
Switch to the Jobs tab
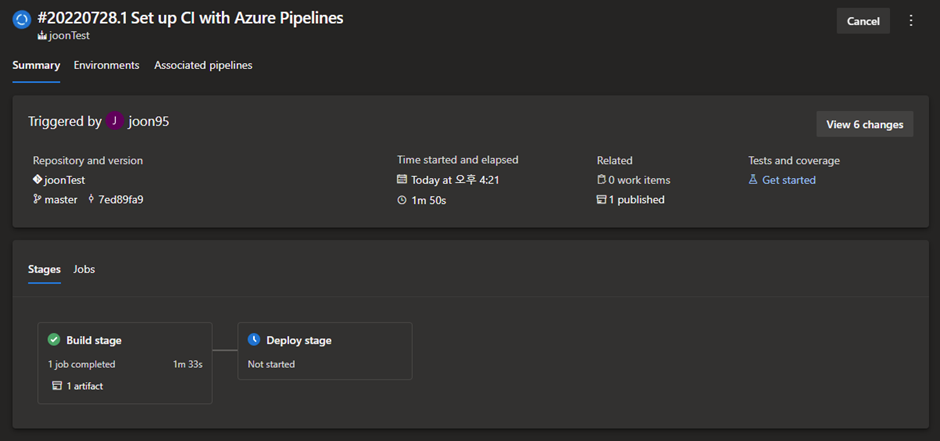point(84,269)
